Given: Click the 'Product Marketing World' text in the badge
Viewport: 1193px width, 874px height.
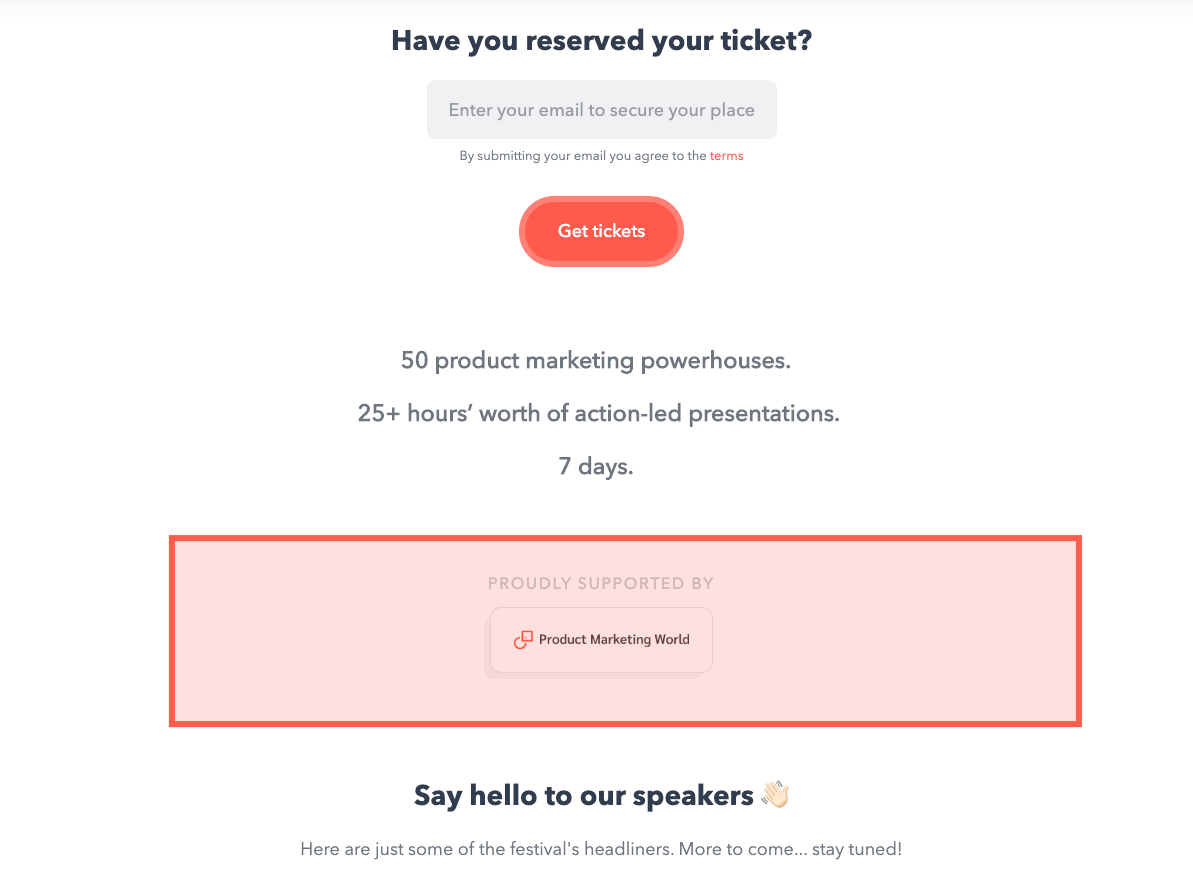Looking at the screenshot, I should [614, 640].
